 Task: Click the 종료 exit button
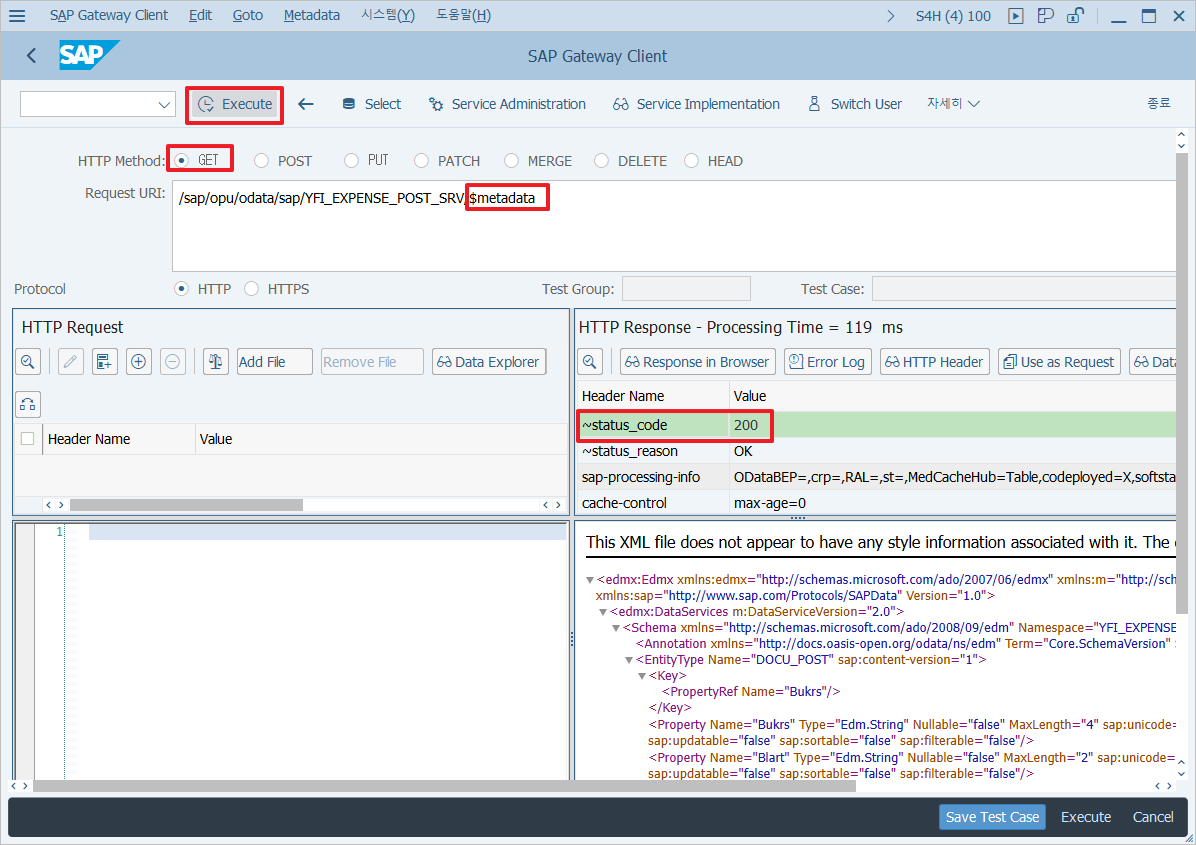pos(1159,103)
